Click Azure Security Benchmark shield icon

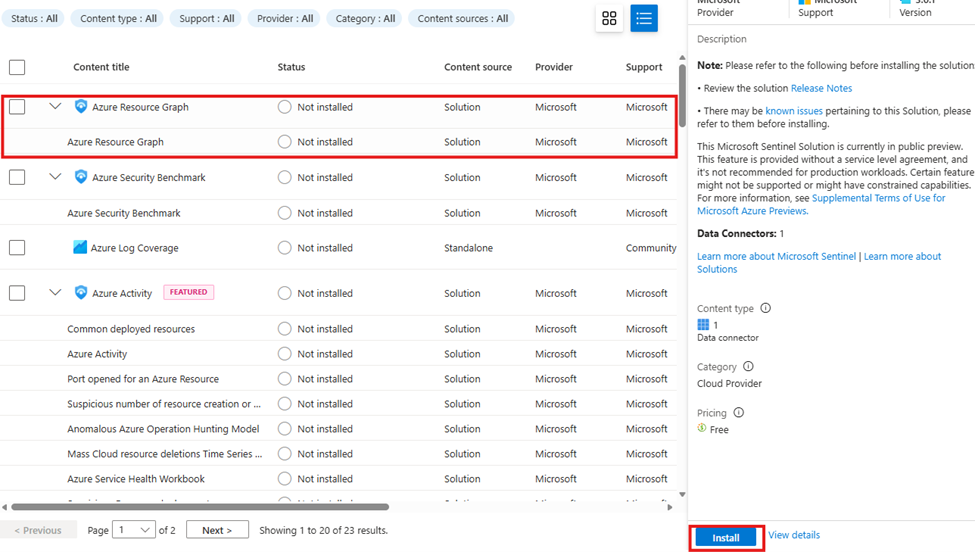(81, 177)
